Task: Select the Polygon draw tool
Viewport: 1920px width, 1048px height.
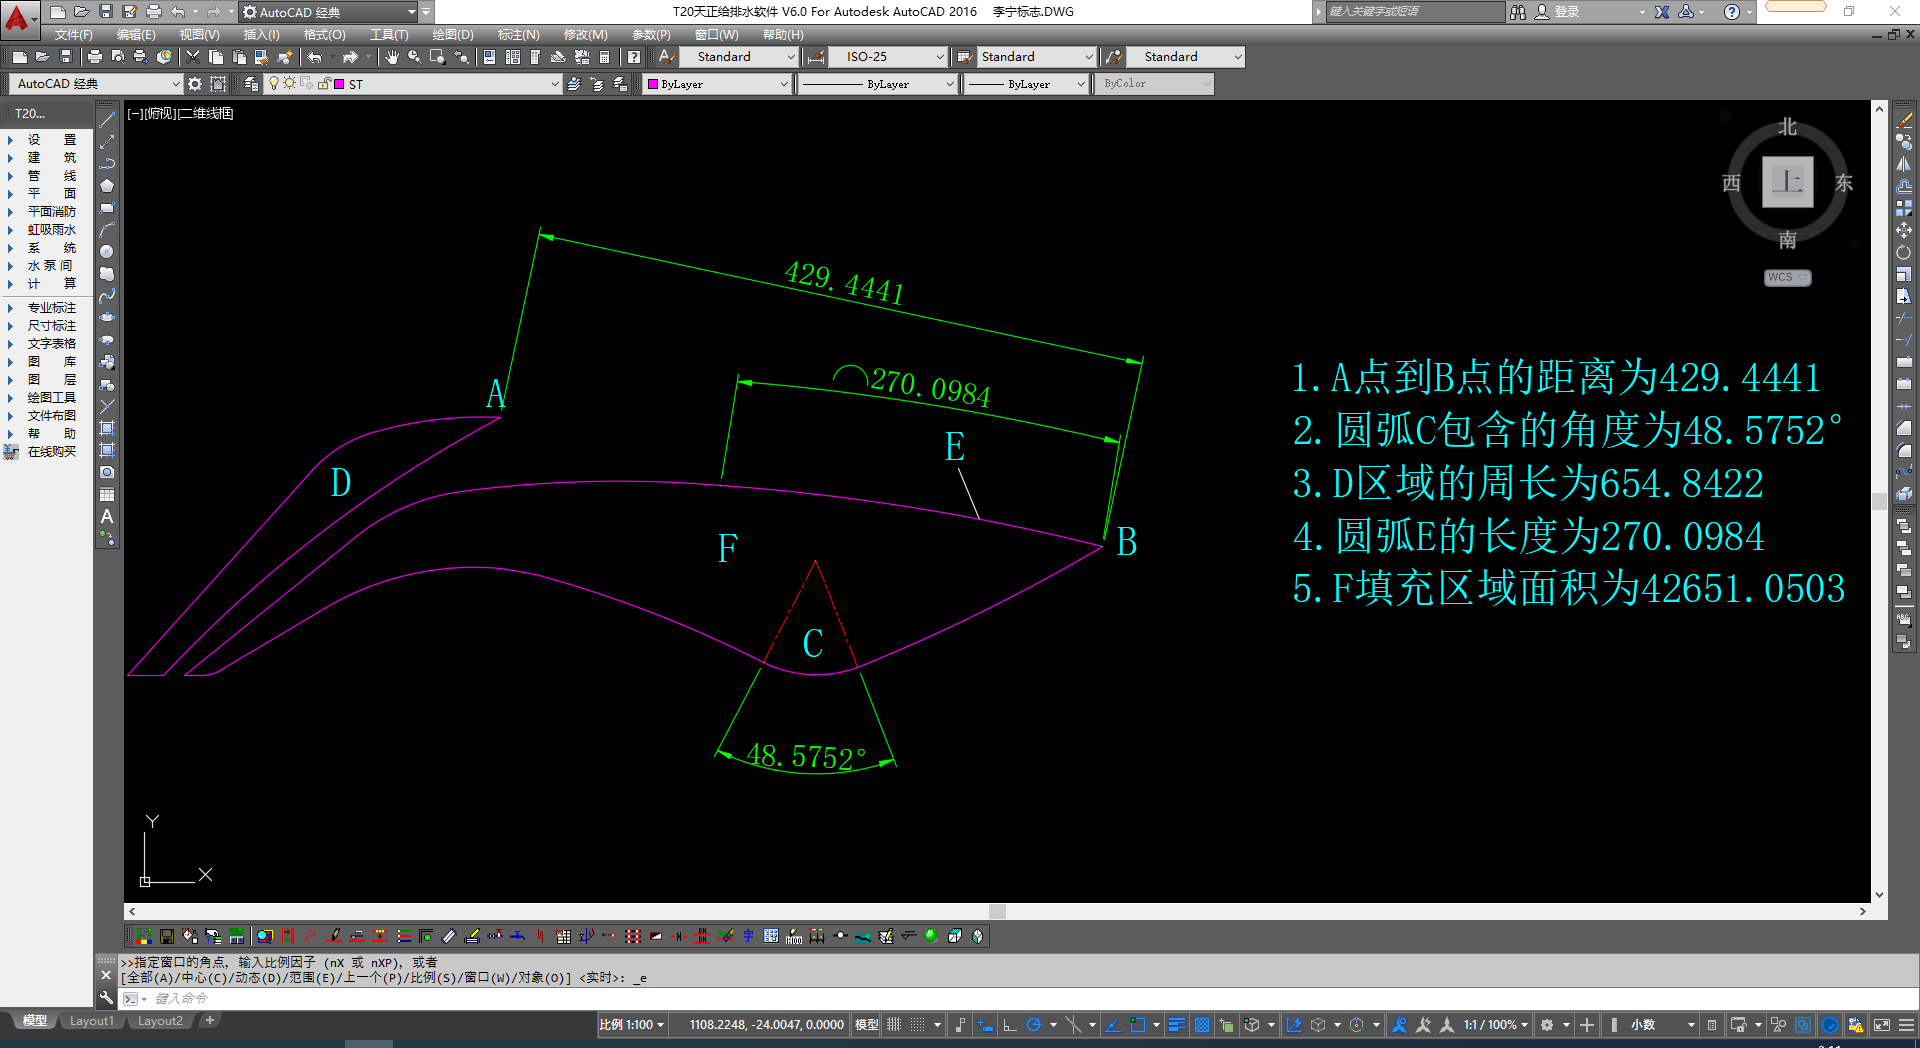Action: click(107, 185)
